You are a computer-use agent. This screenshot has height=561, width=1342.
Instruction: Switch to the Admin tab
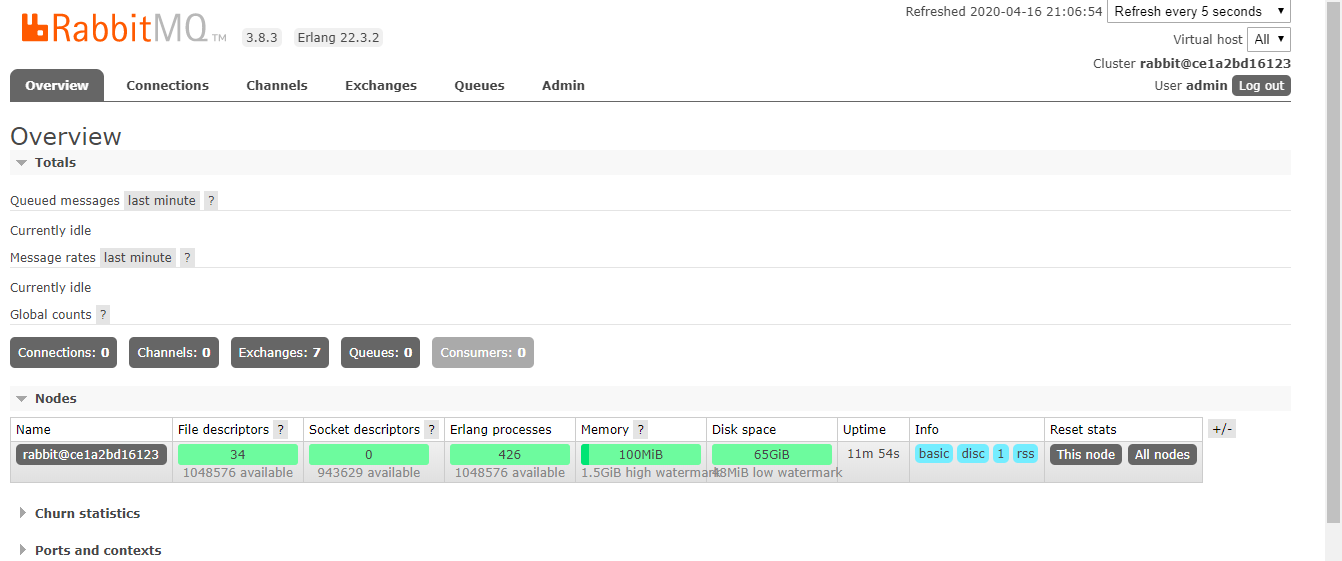click(x=563, y=85)
